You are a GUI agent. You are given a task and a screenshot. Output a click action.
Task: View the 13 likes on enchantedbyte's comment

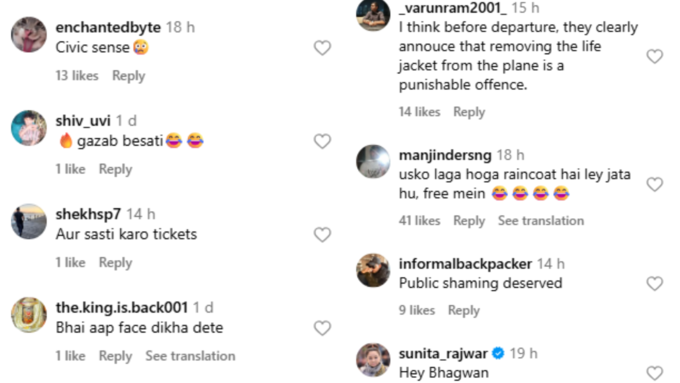(x=77, y=76)
